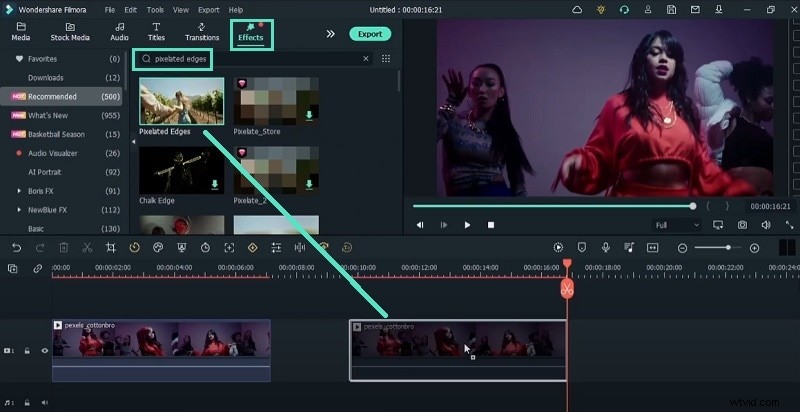Click the preview volume speaker icon
The width and height of the screenshot is (800, 412).
pyautogui.click(x=765, y=225)
